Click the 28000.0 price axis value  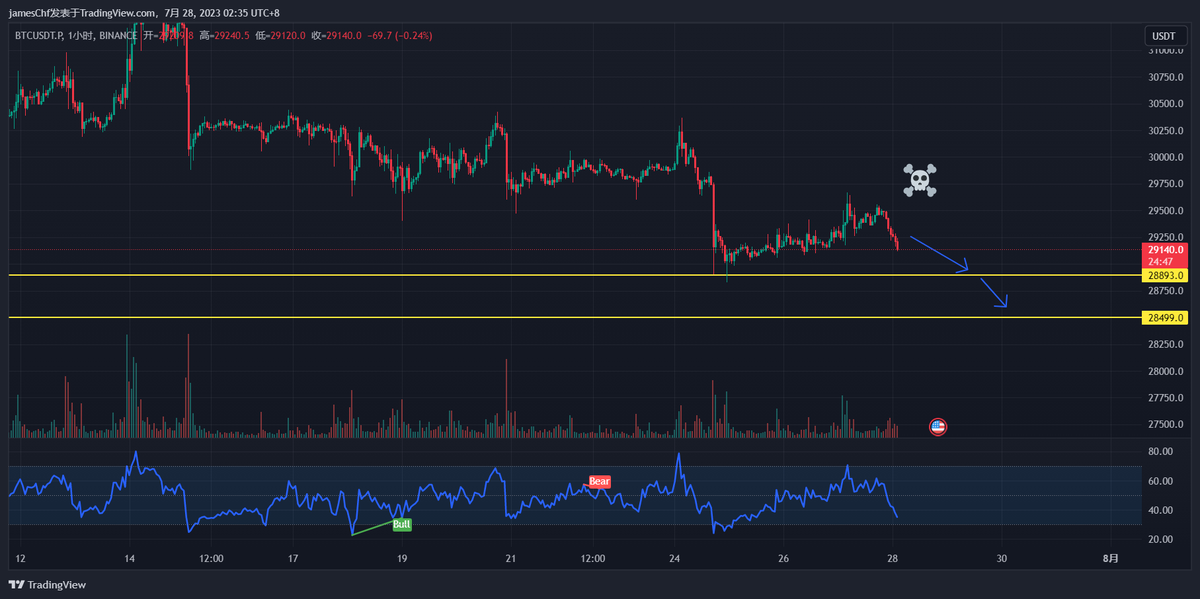[x=1167, y=371]
